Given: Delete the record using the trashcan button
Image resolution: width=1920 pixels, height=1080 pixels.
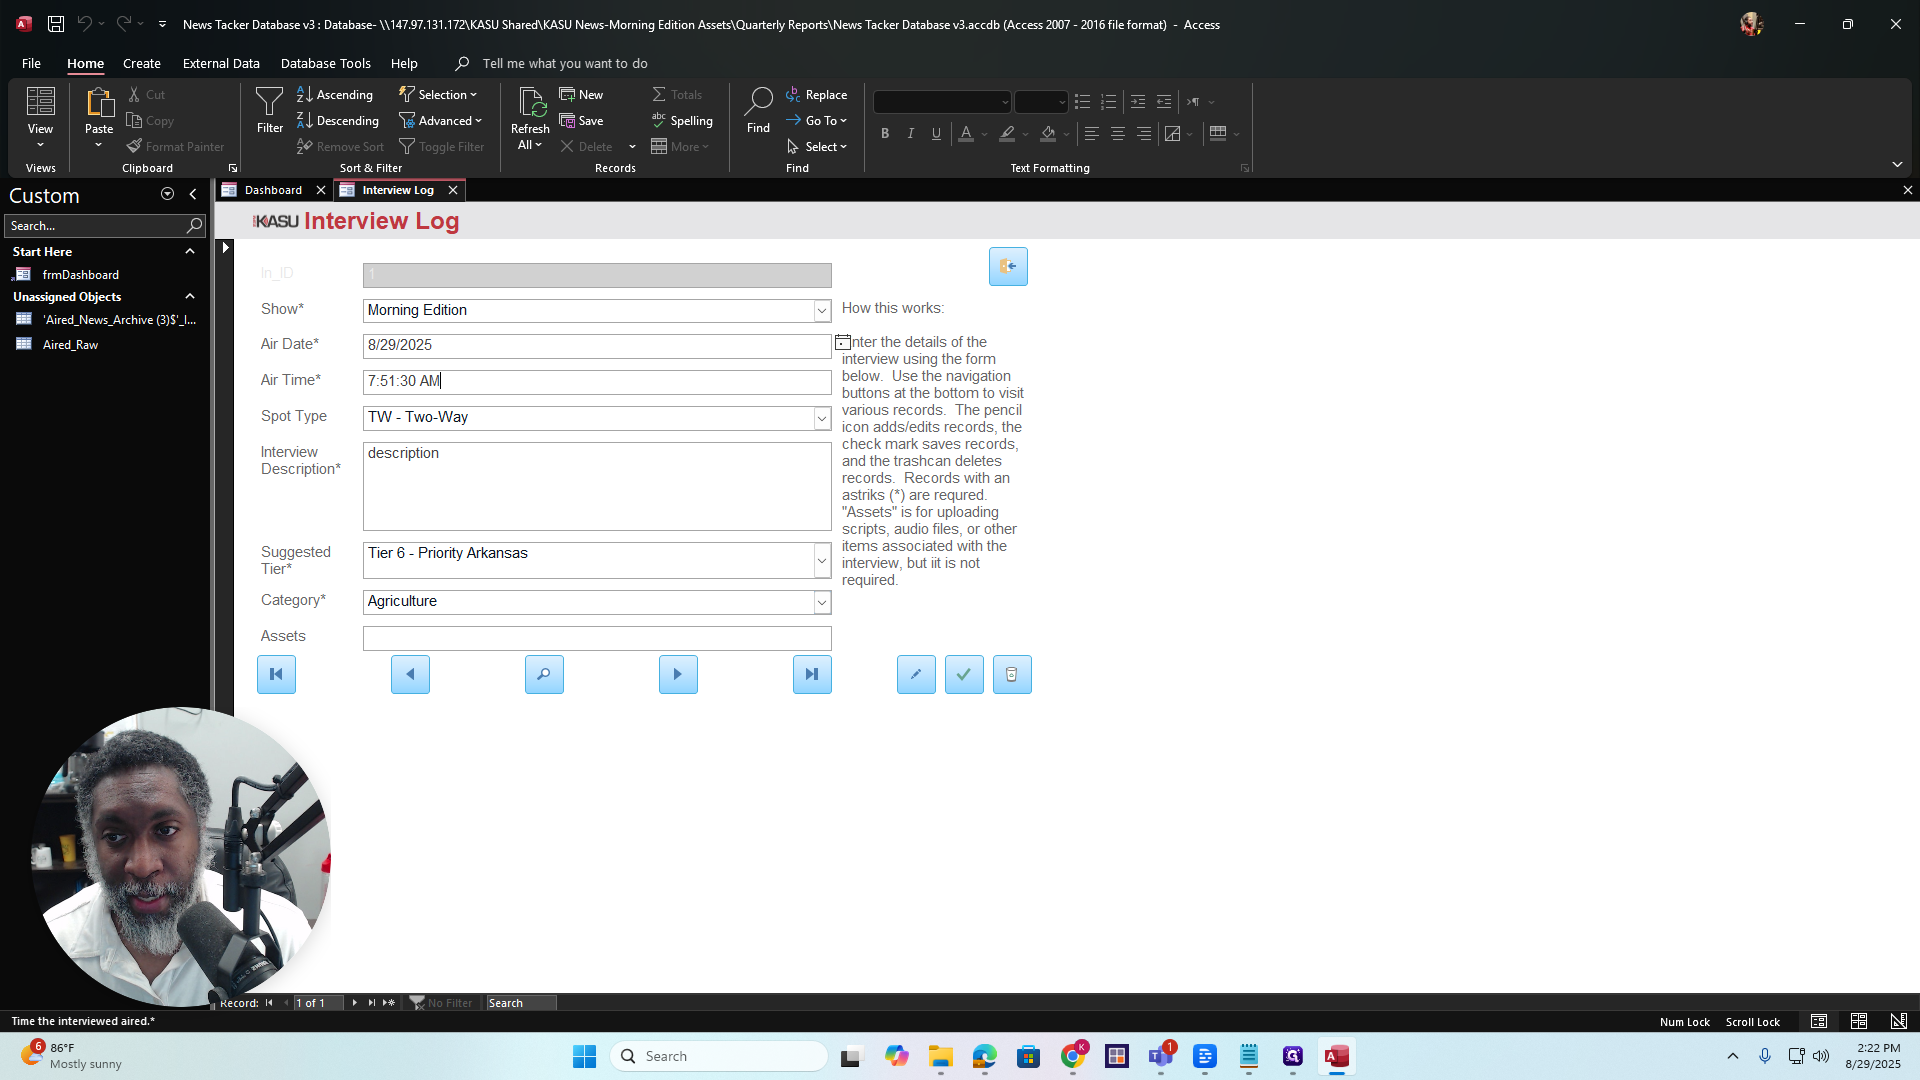Looking at the screenshot, I should point(1012,674).
